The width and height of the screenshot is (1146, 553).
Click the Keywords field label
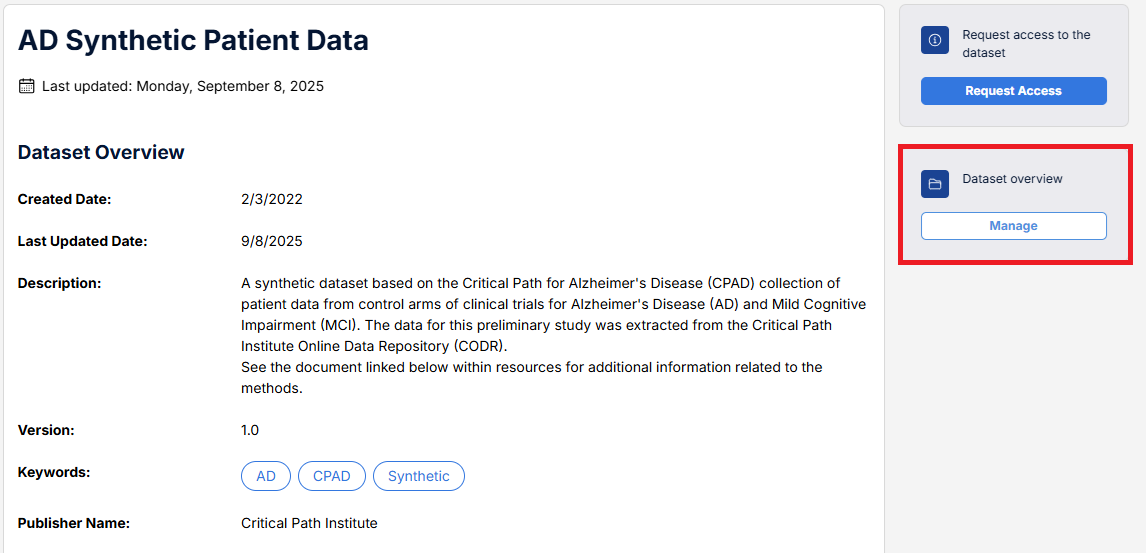[x=54, y=472]
